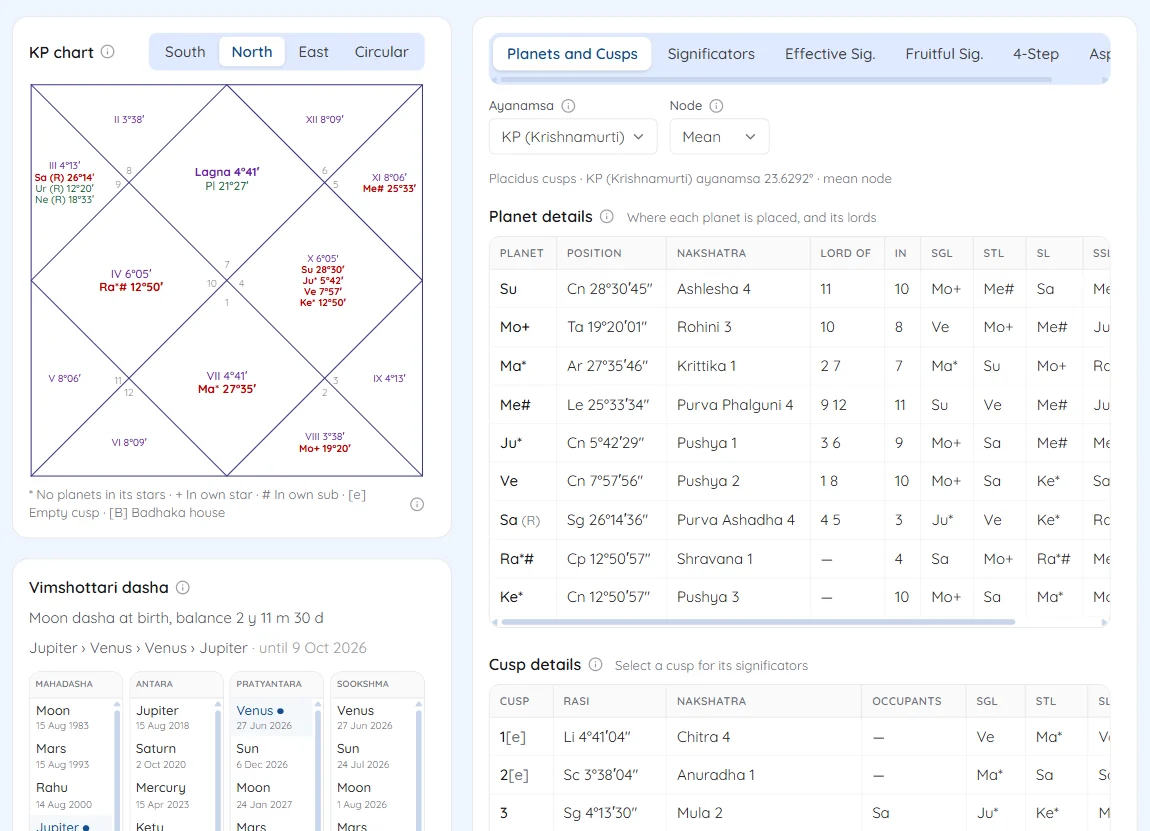Open 4-Step tab
Screen dimensions: 1150x831
pyautogui.click(x=1036, y=54)
